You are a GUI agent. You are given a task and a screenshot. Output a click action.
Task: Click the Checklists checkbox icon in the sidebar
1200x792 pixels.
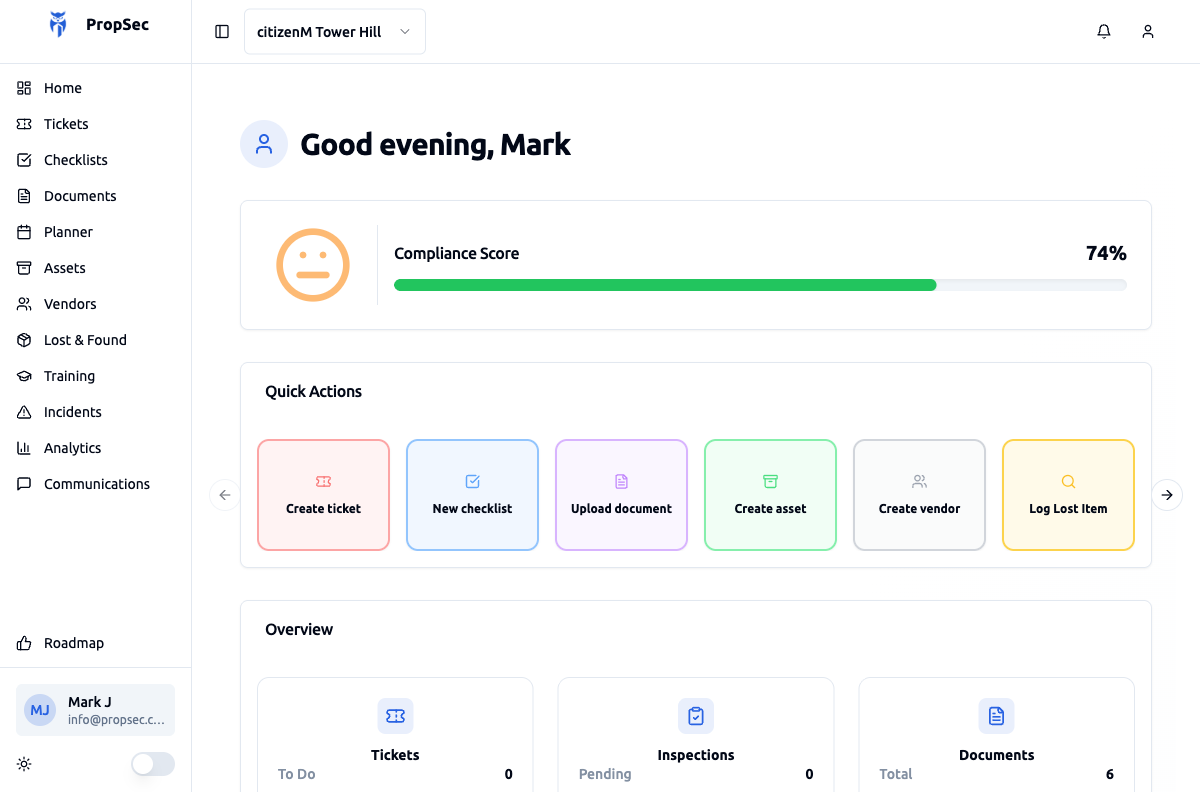point(24,160)
